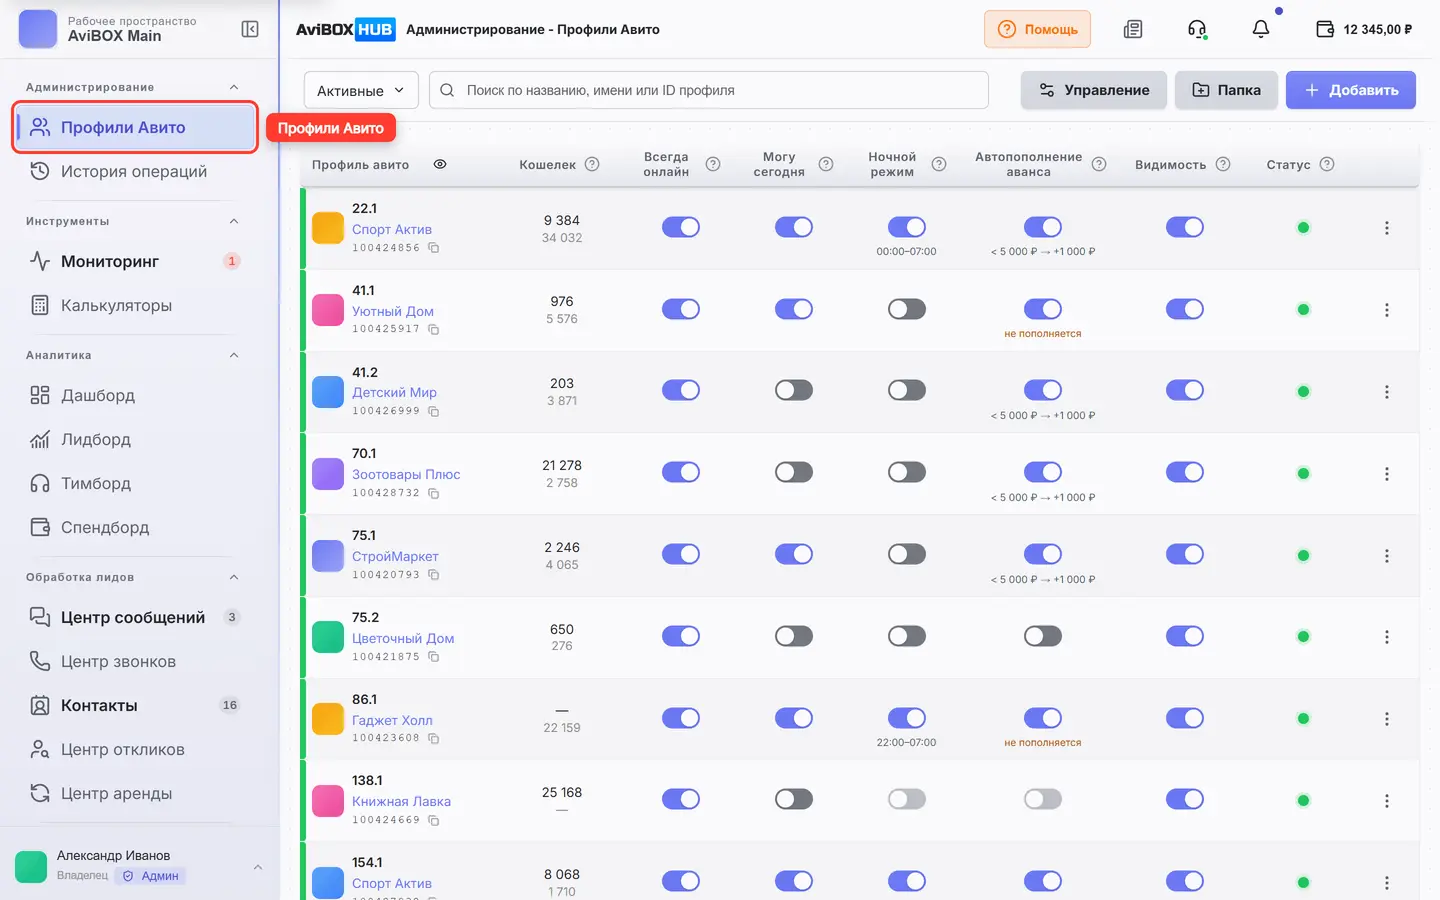1440x900 pixels.
Task: Focus the profile search field
Action: [709, 90]
